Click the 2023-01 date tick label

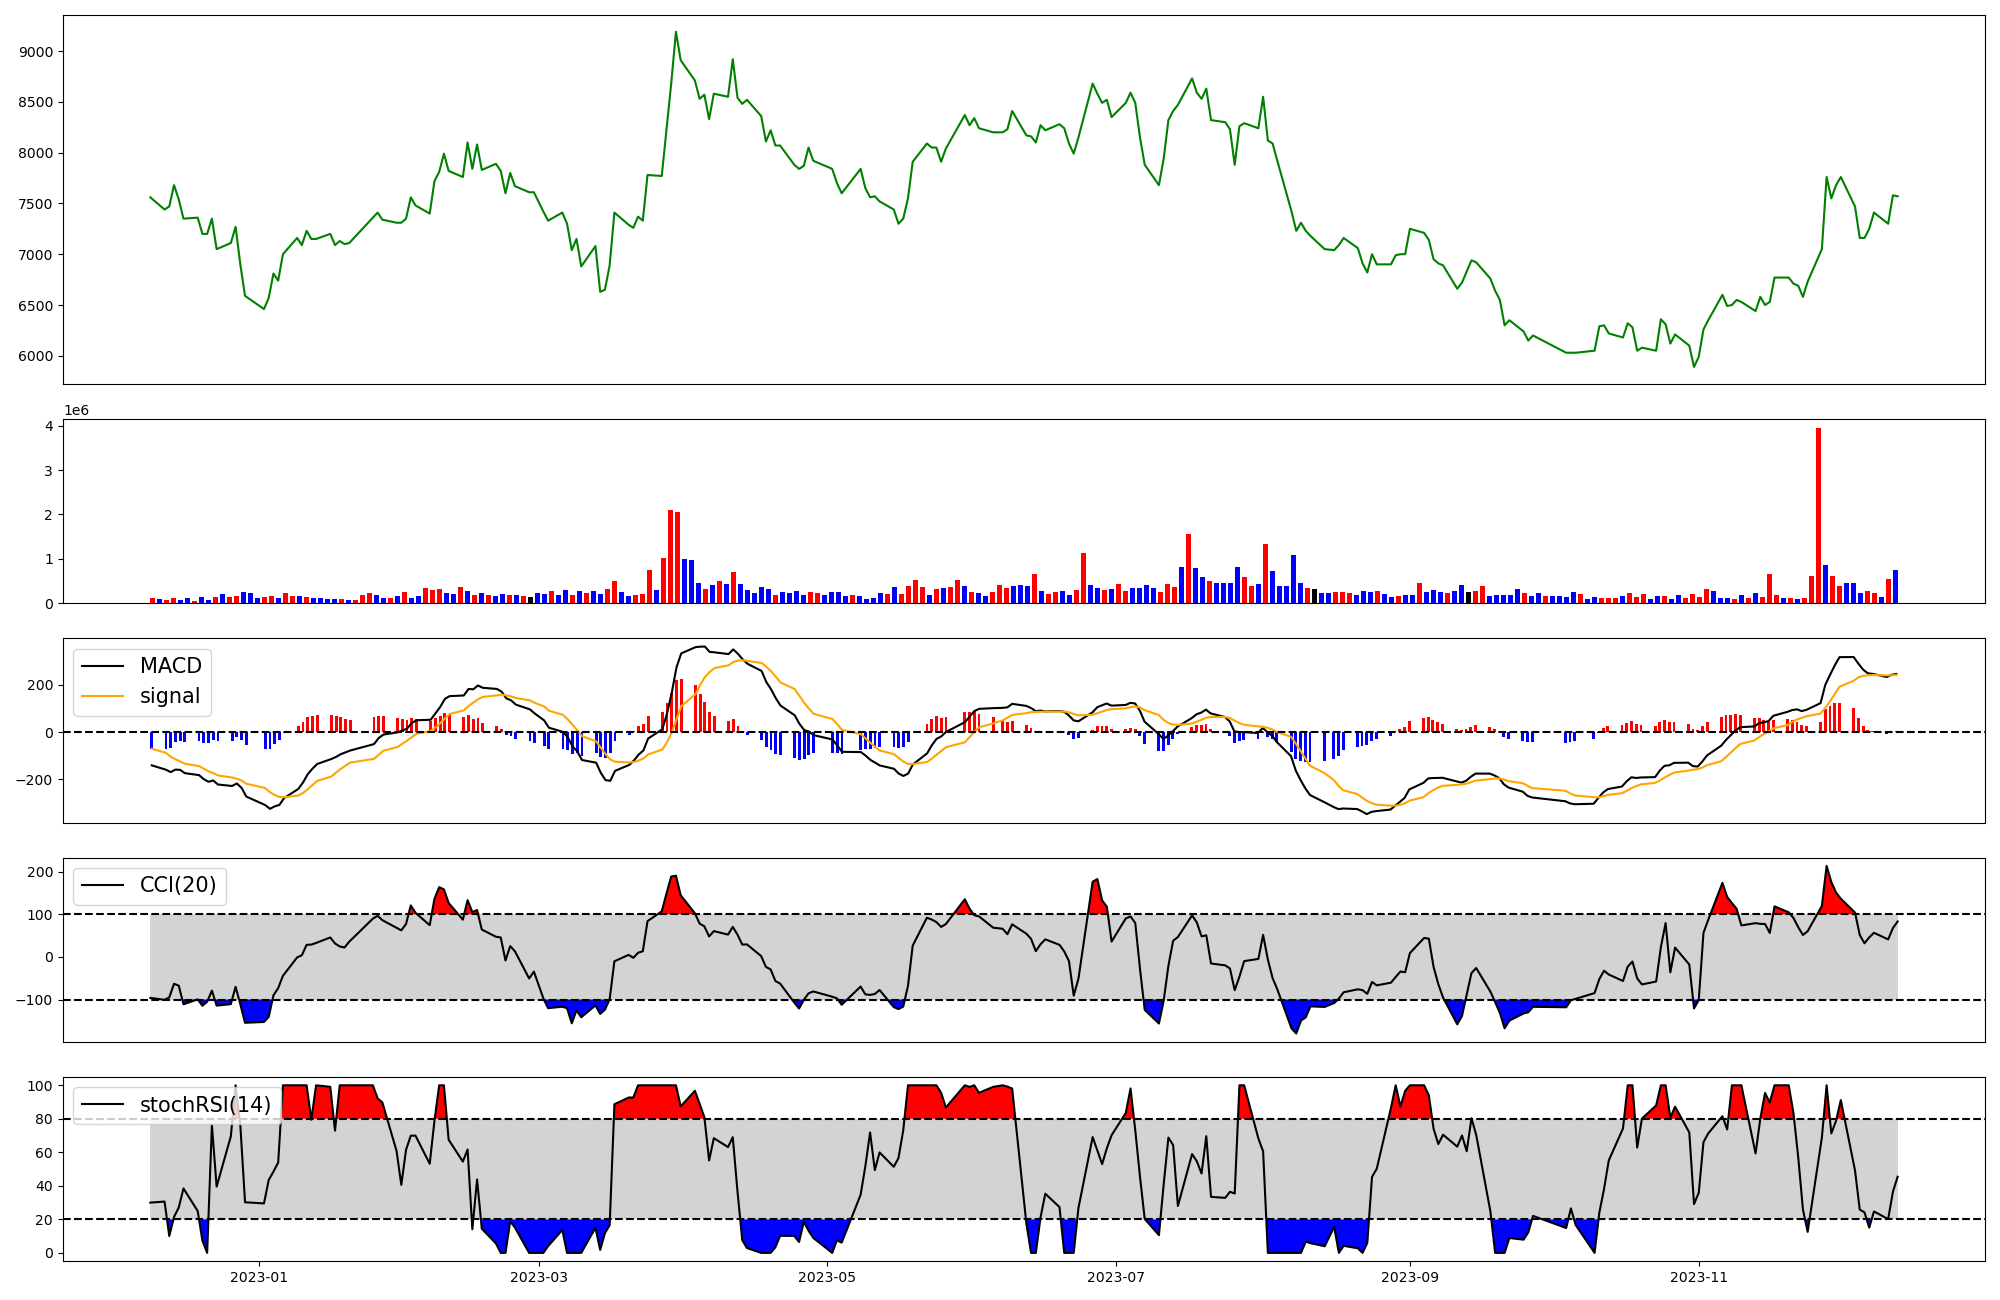click(259, 1277)
